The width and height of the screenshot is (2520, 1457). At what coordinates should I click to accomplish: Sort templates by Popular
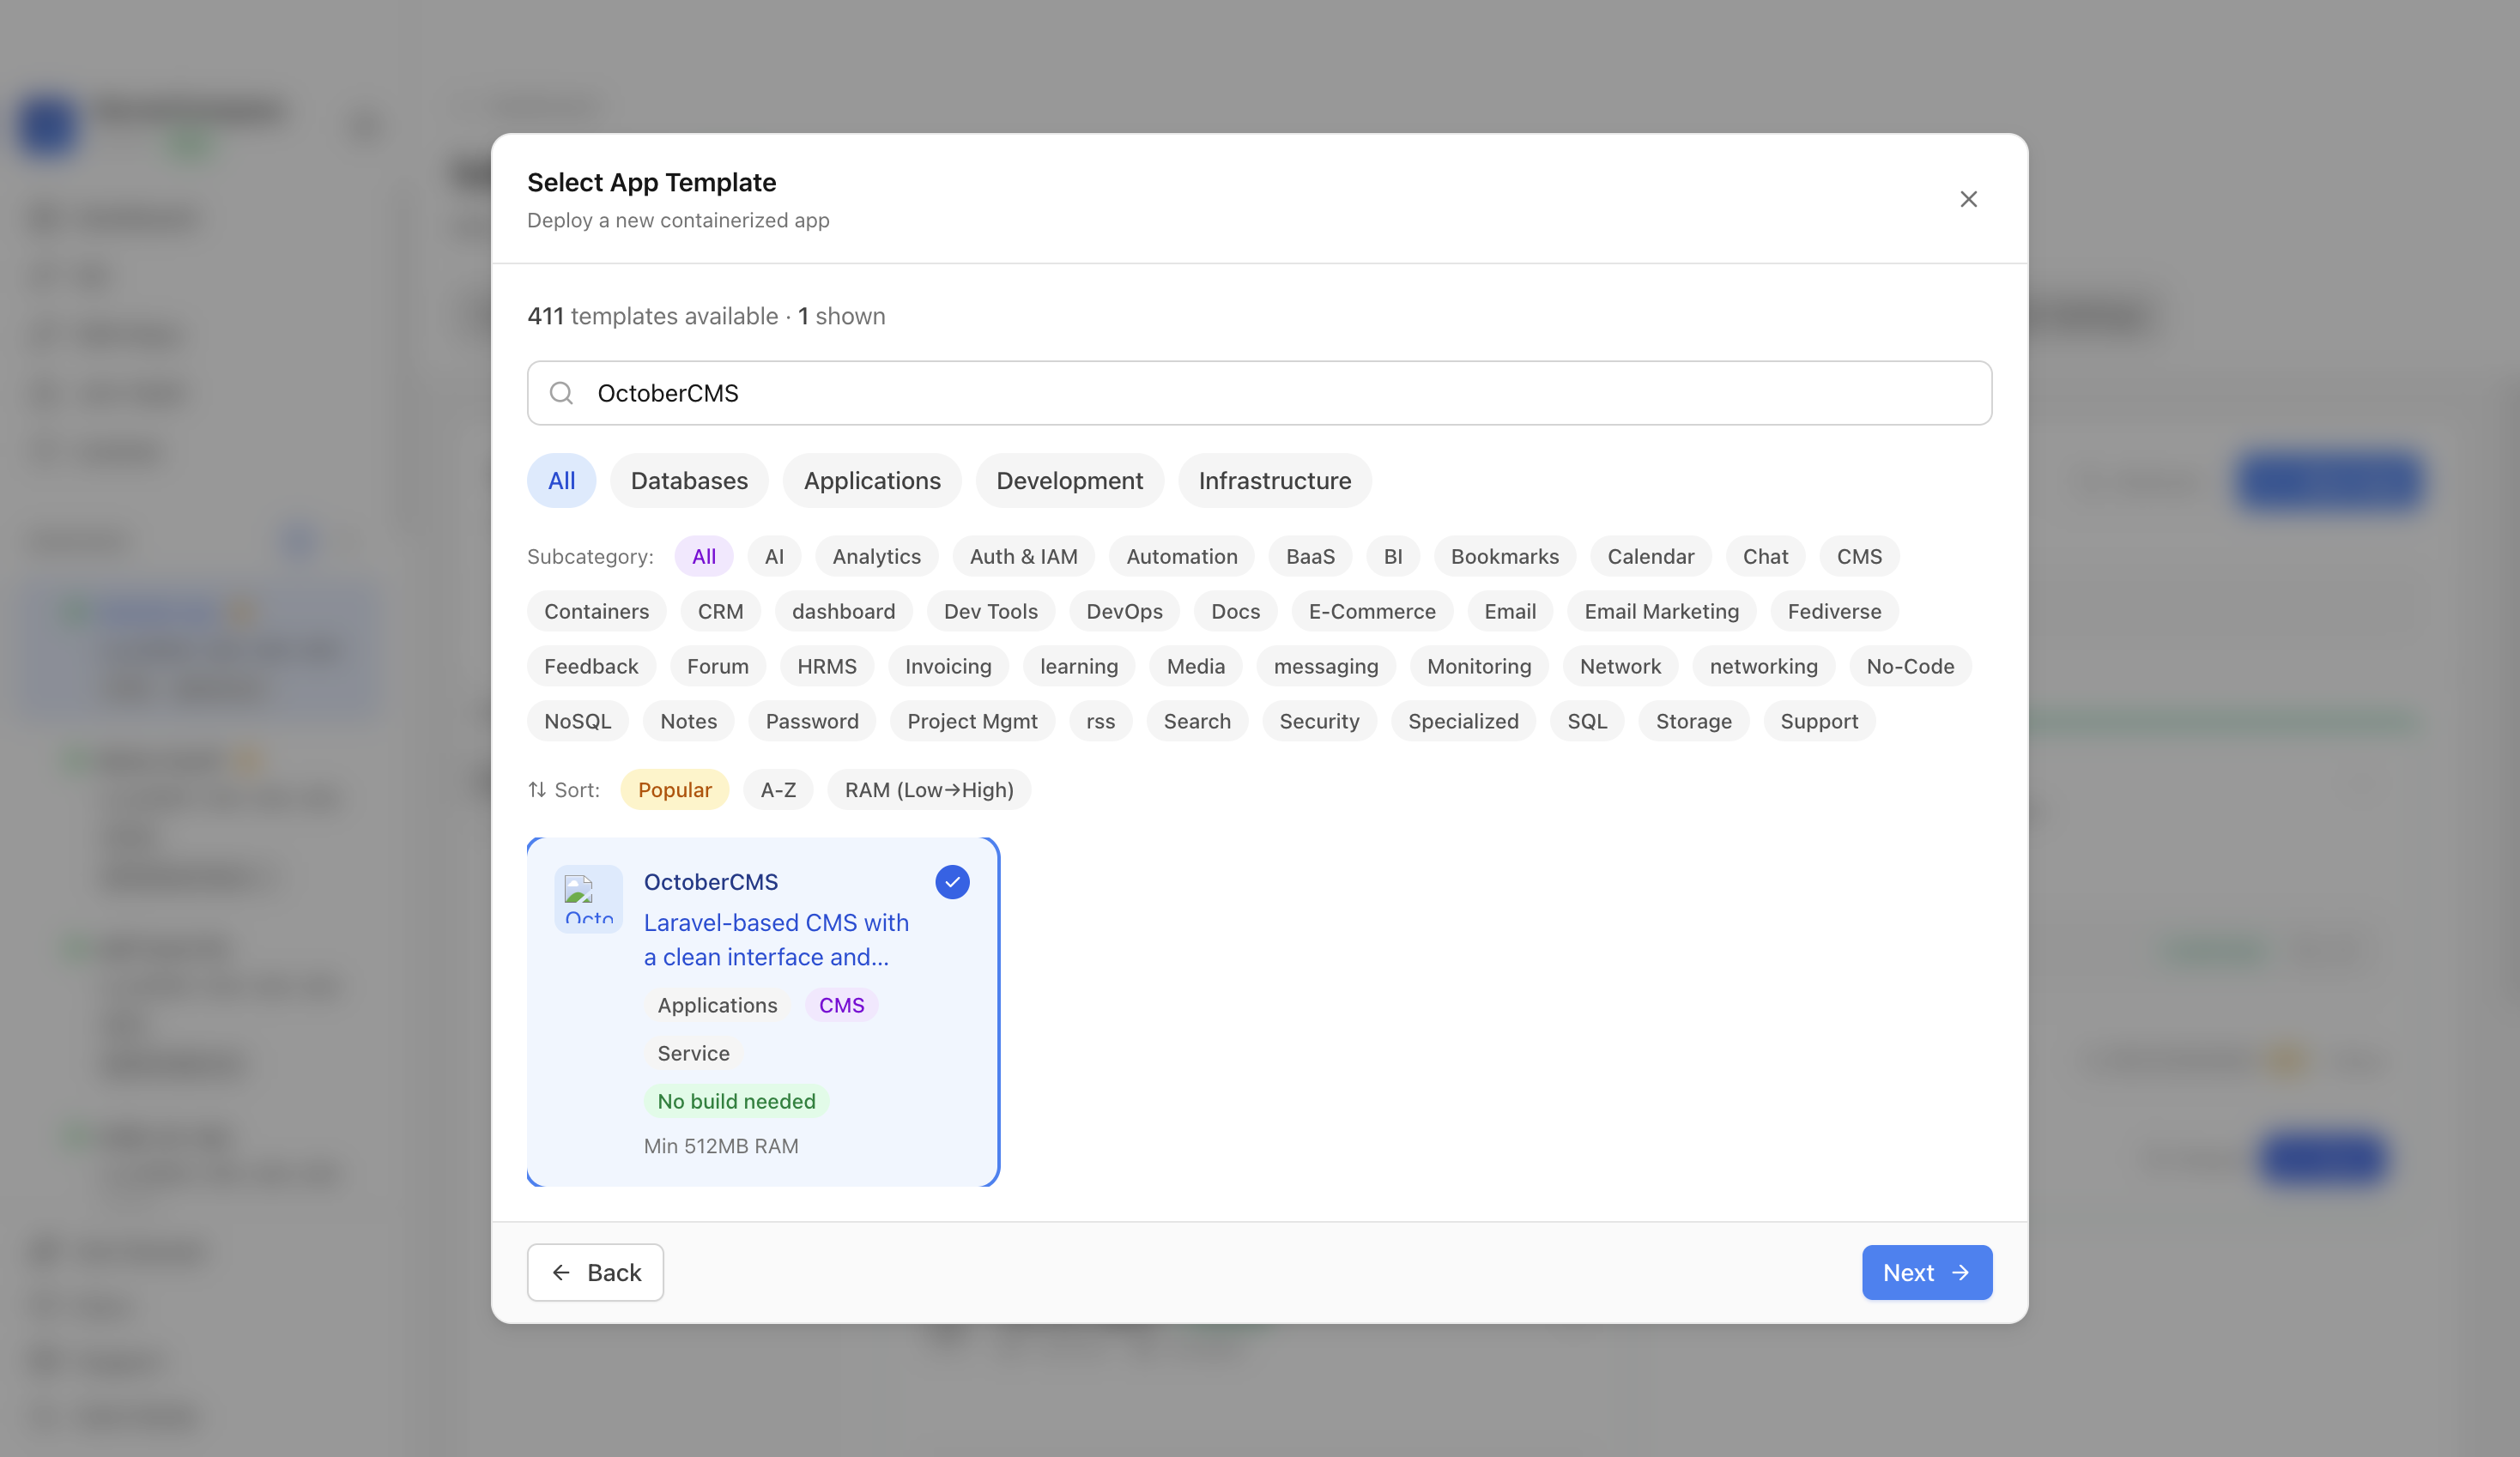(x=674, y=790)
